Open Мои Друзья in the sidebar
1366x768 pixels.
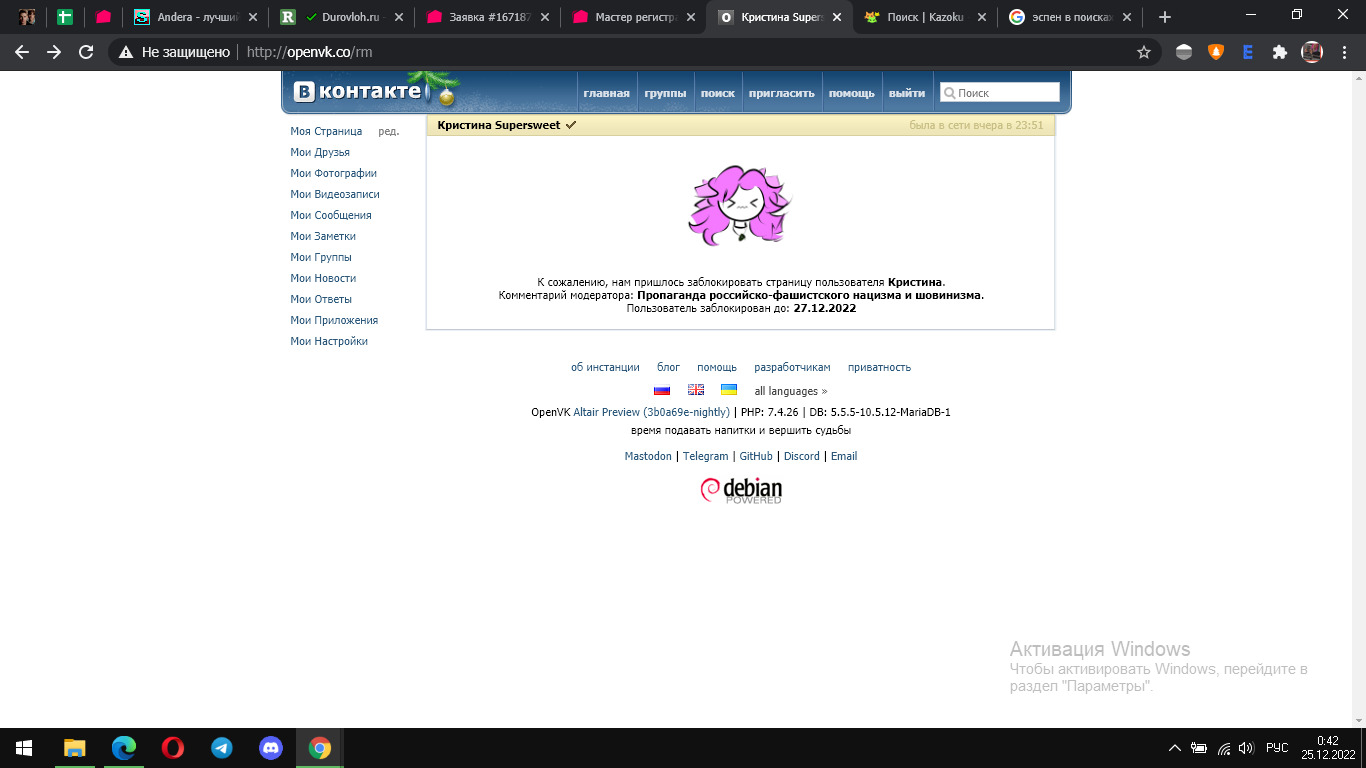320,152
